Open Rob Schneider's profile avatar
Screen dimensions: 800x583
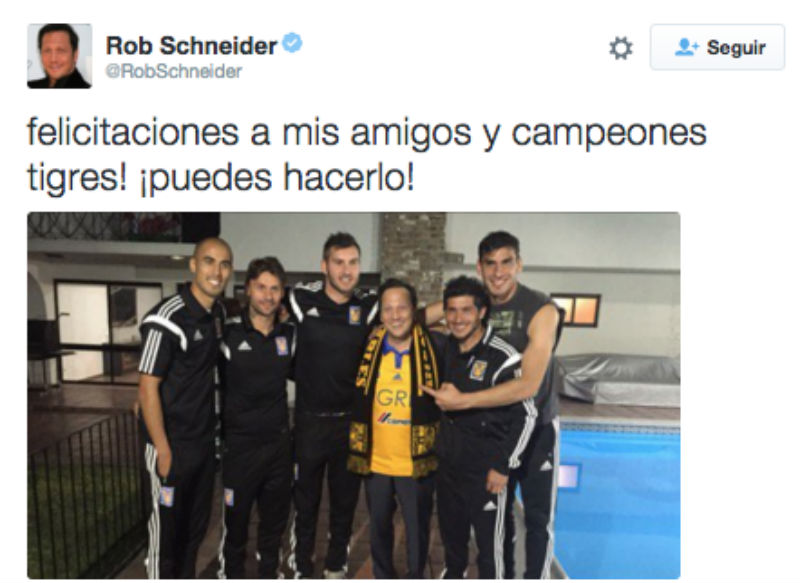[60, 56]
